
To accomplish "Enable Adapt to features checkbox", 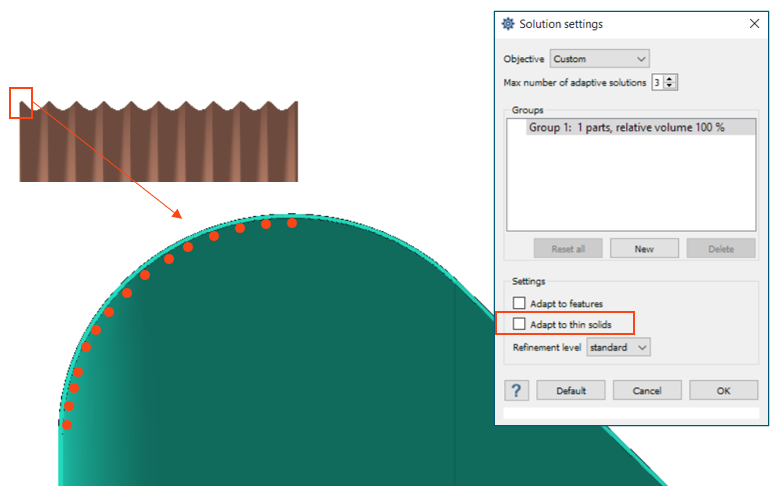I will [x=519, y=303].
